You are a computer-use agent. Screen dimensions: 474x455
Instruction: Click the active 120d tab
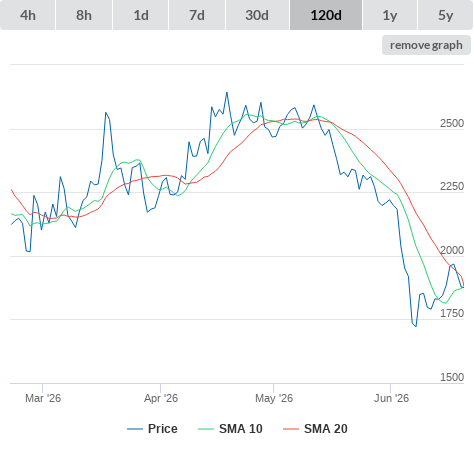pyautogui.click(x=326, y=15)
